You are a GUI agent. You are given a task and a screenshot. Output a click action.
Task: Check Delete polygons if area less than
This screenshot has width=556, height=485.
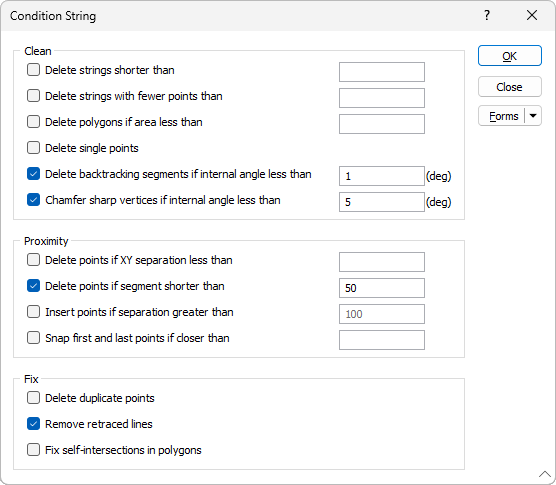[x=33, y=122]
